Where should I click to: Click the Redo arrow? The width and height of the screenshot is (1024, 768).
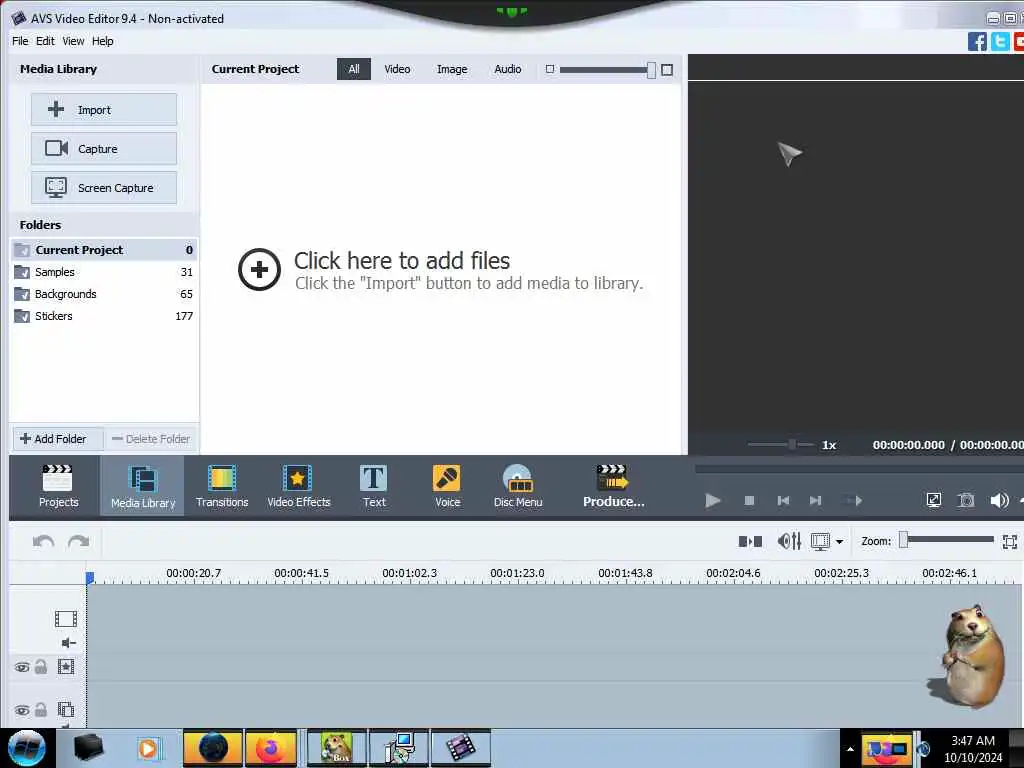coord(78,541)
